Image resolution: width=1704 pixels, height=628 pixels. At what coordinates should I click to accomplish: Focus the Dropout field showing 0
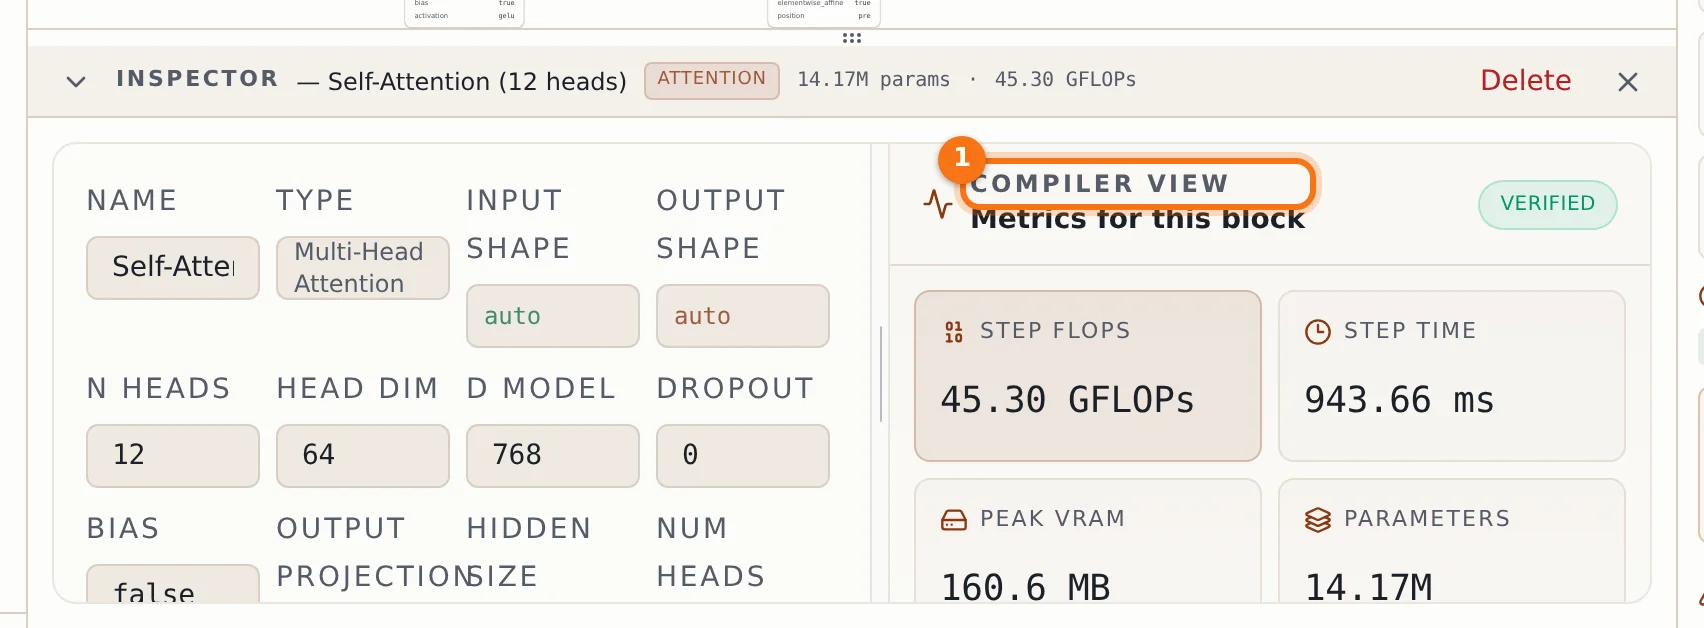click(743, 456)
